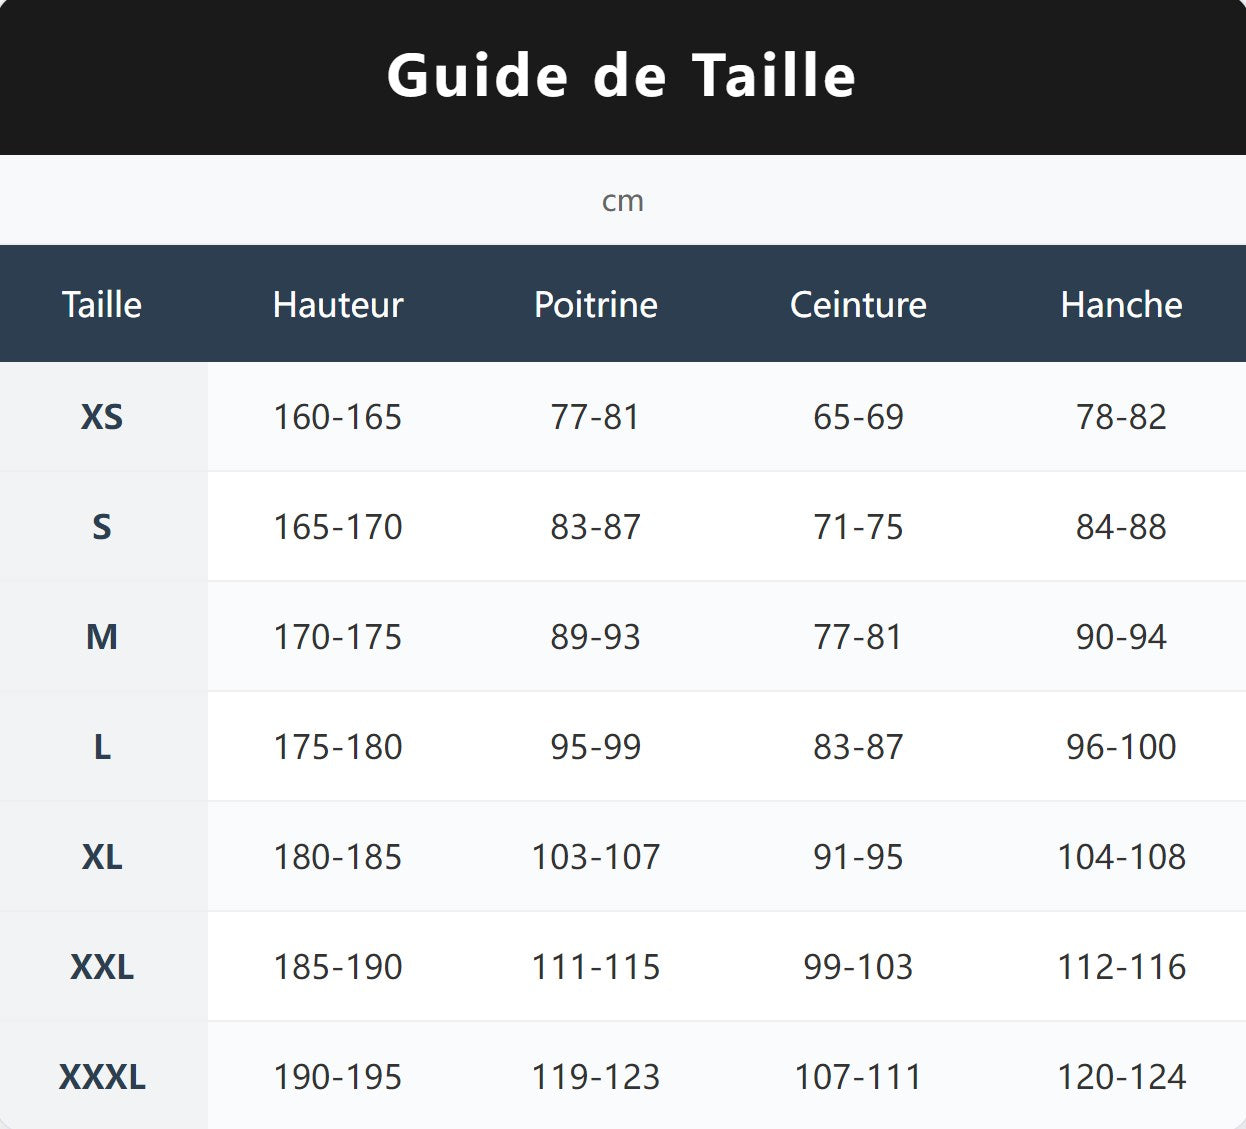Select the Hanche column header
The width and height of the screenshot is (1246, 1129).
pyautogui.click(x=1121, y=304)
